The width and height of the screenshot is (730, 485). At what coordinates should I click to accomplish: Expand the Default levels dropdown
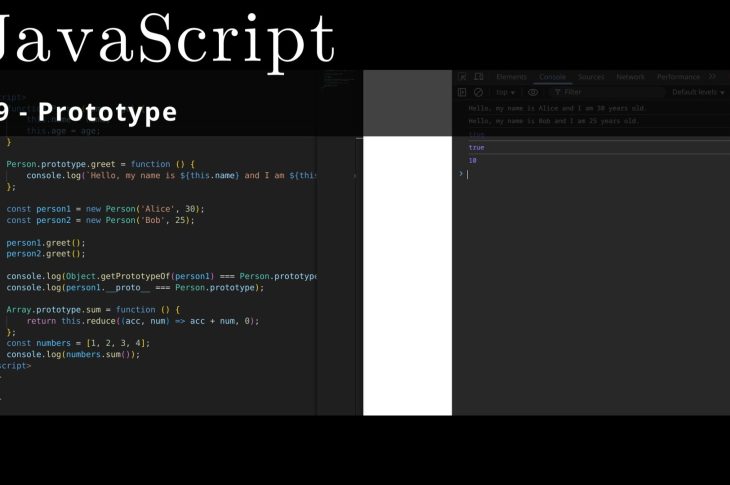(697, 92)
